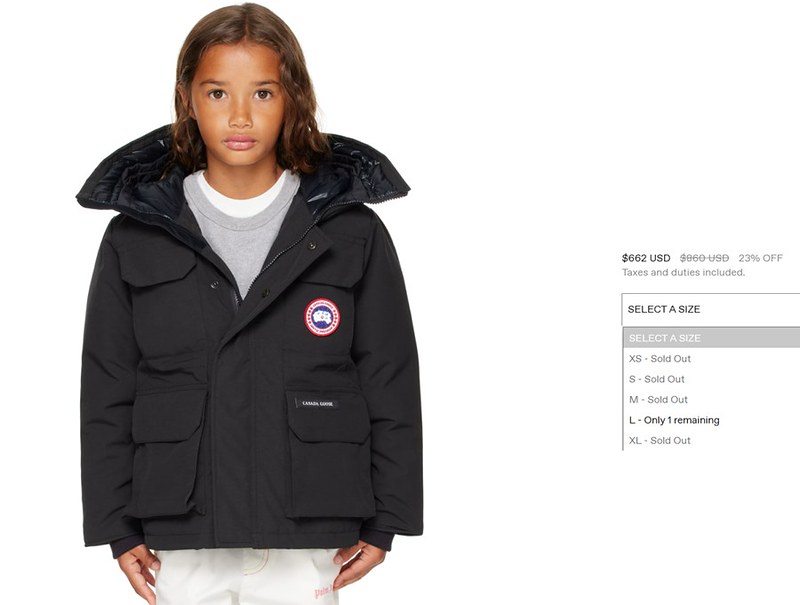Click the crossed-out $860 USD price
Image resolution: width=800 pixels, height=605 pixels.
[704, 258]
